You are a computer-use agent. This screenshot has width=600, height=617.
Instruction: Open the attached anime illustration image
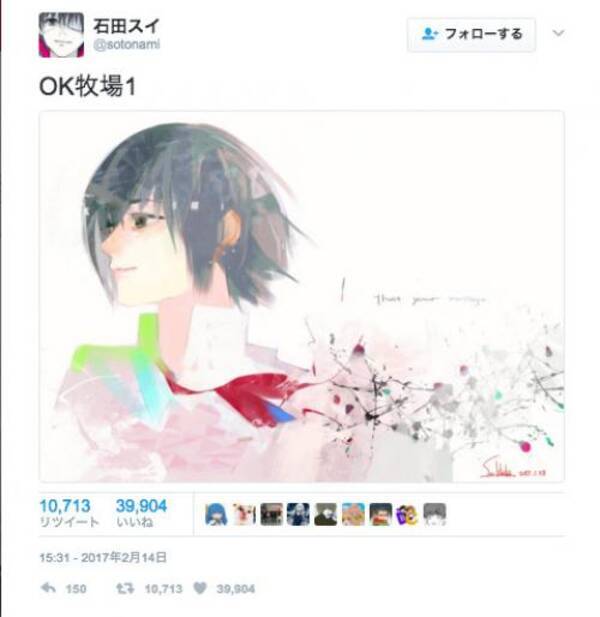pyautogui.click(x=302, y=296)
